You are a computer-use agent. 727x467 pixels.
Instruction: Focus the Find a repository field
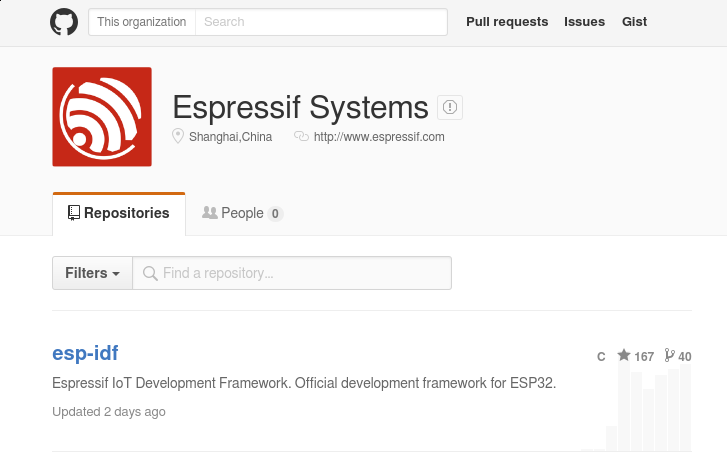tap(300, 273)
